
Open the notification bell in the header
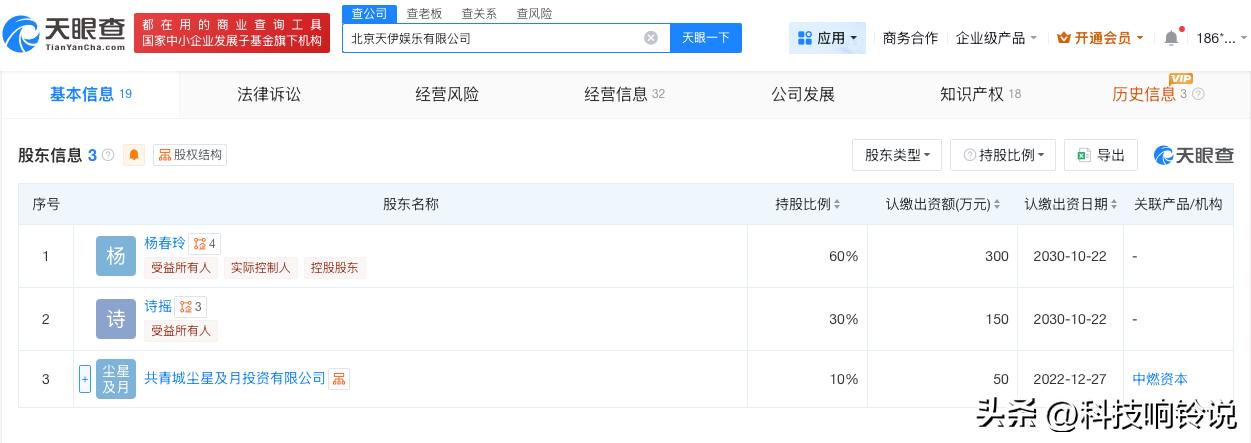tap(1171, 38)
